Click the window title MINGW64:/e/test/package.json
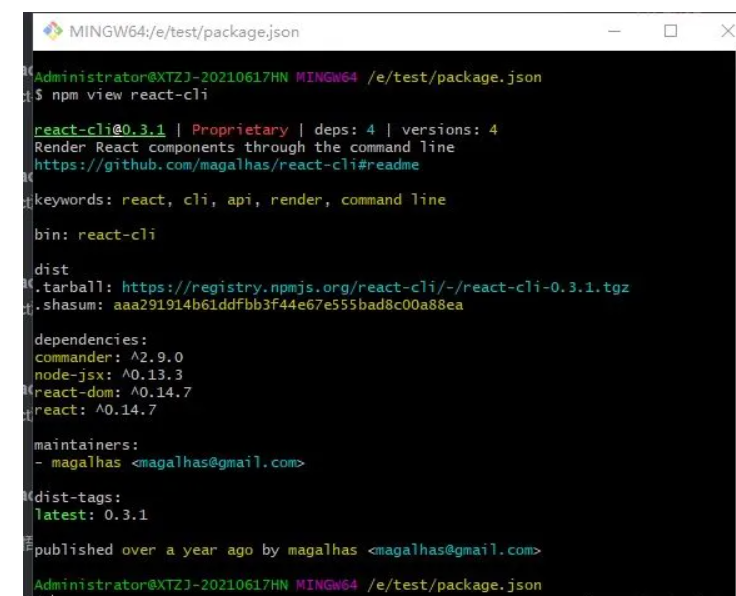The height and width of the screenshot is (596, 736). pos(184,32)
